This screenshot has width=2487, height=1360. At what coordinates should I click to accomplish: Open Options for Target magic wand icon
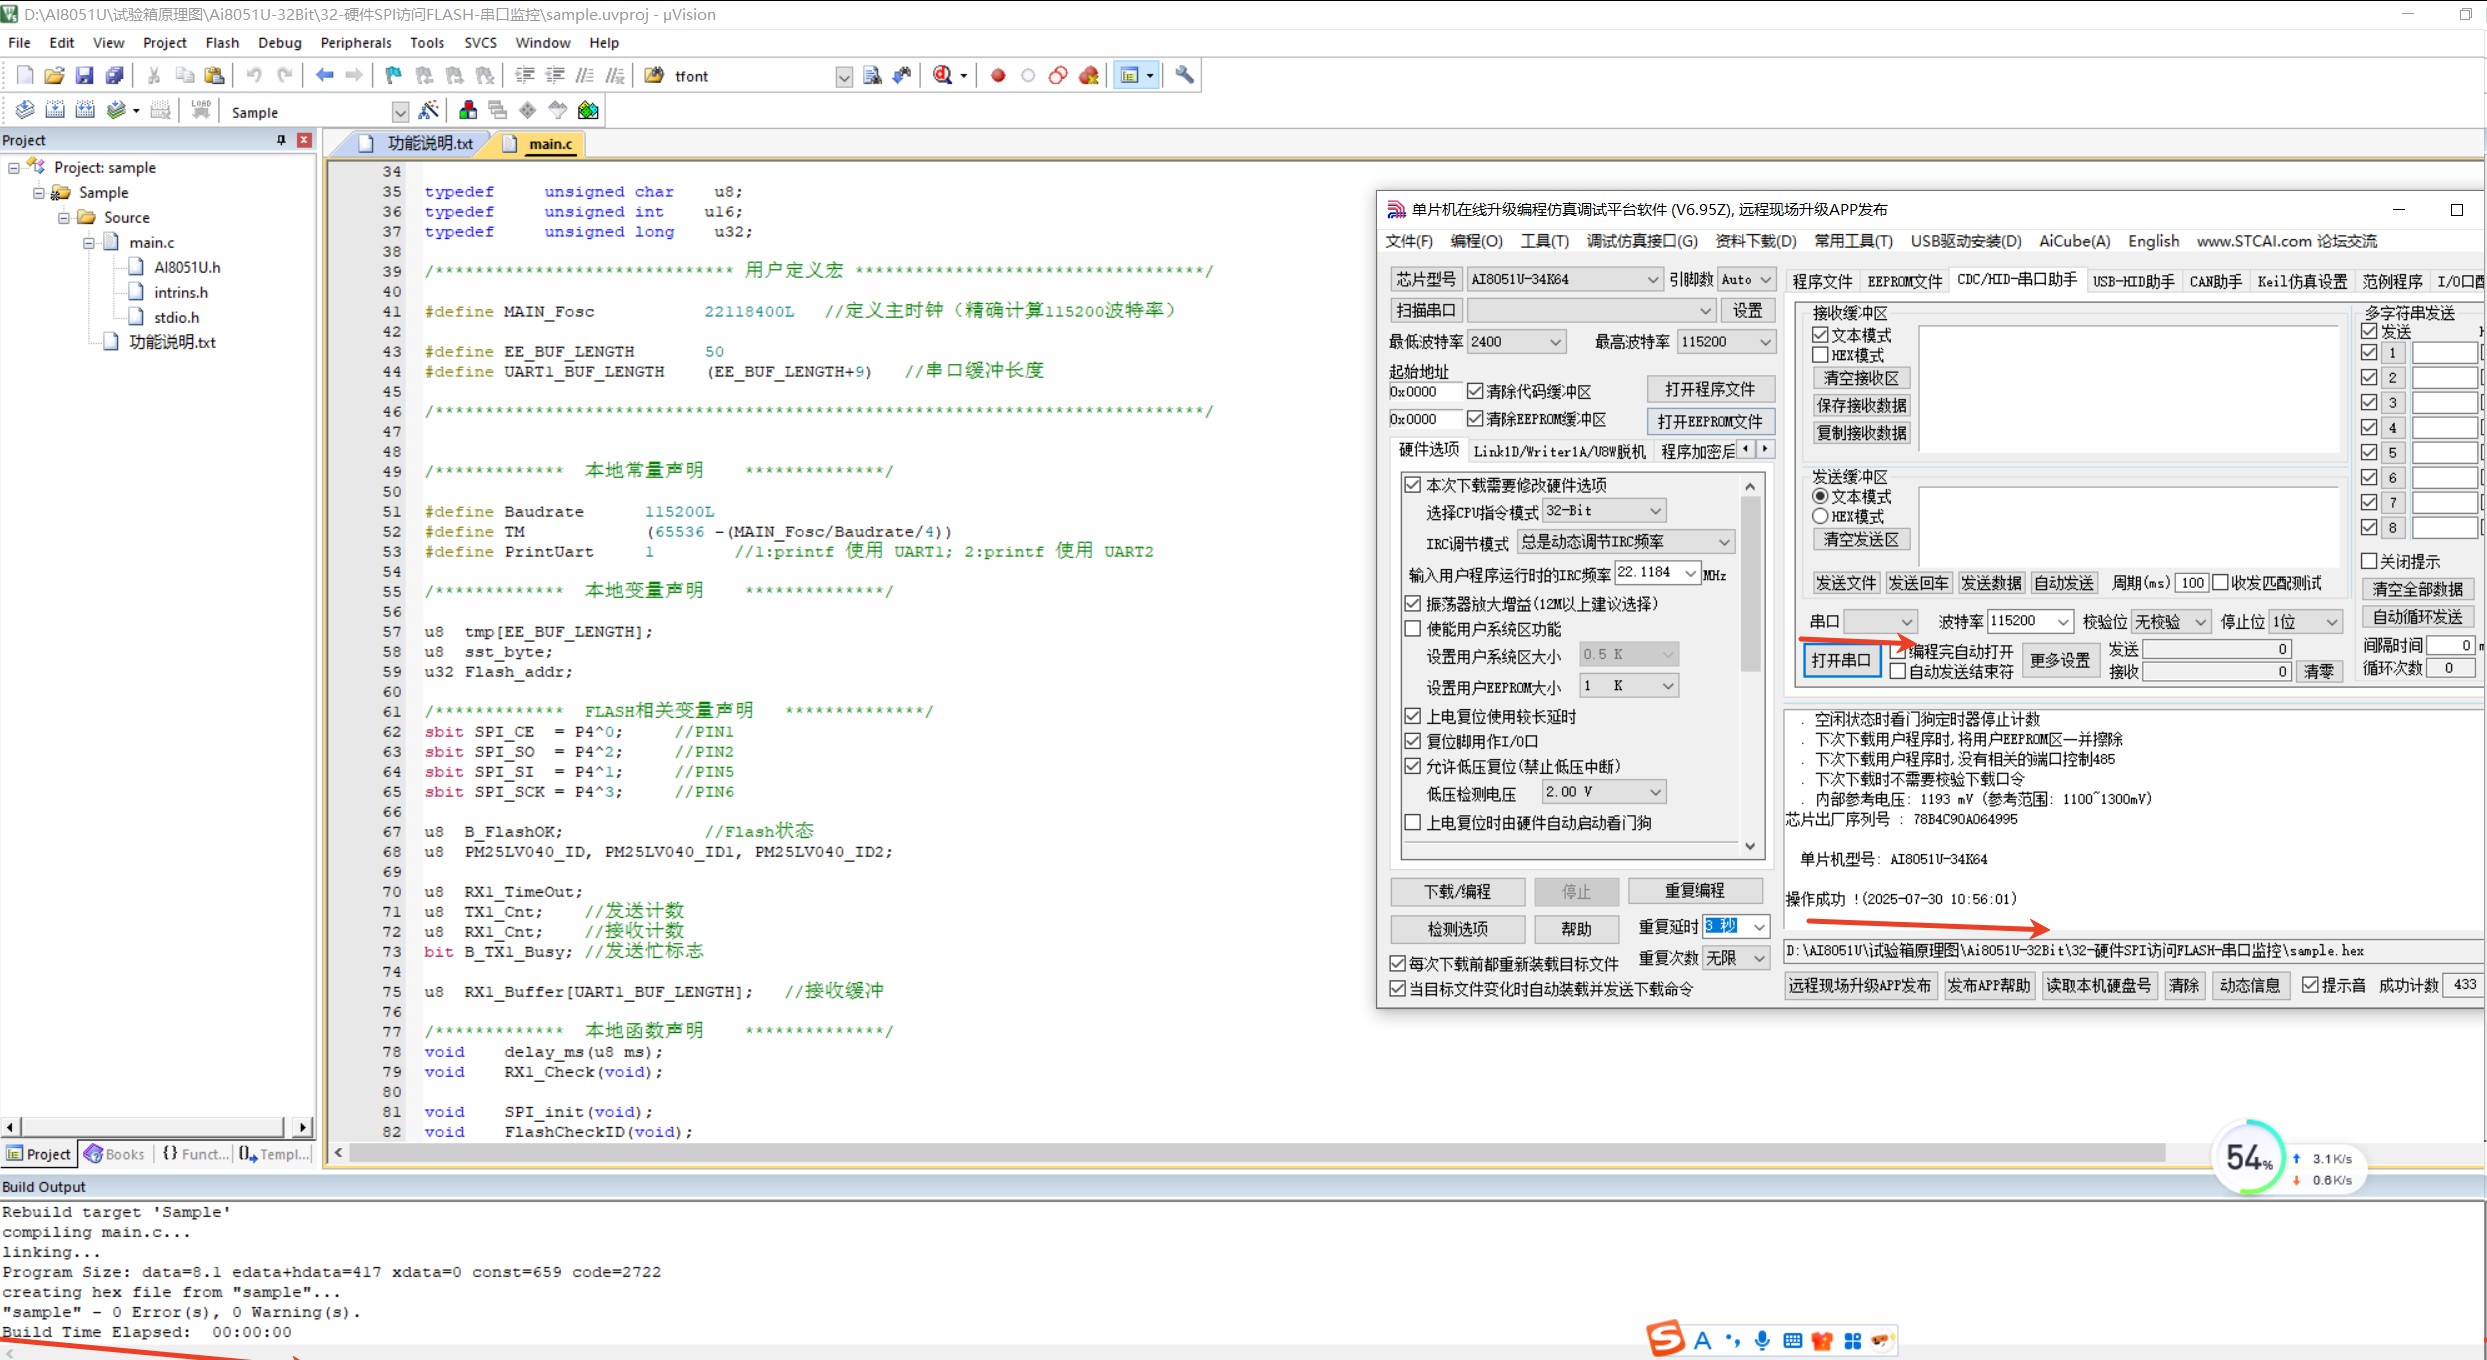coord(429,111)
